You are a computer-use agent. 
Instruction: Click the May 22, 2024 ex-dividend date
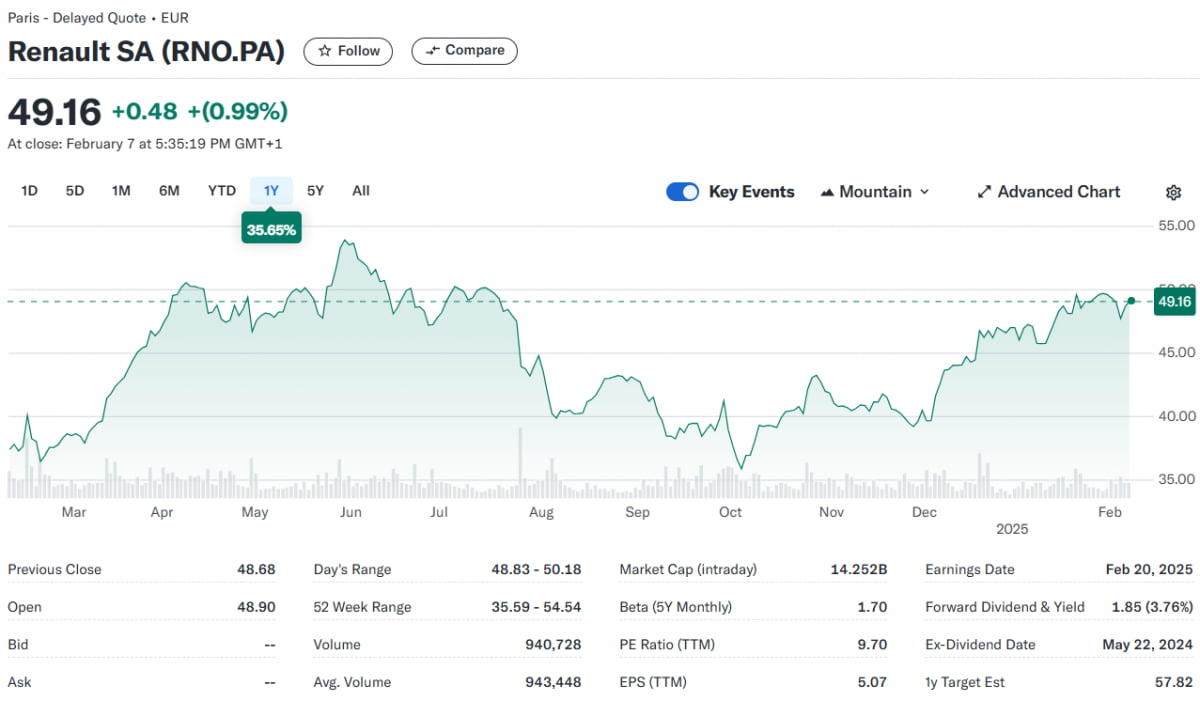pos(1148,645)
